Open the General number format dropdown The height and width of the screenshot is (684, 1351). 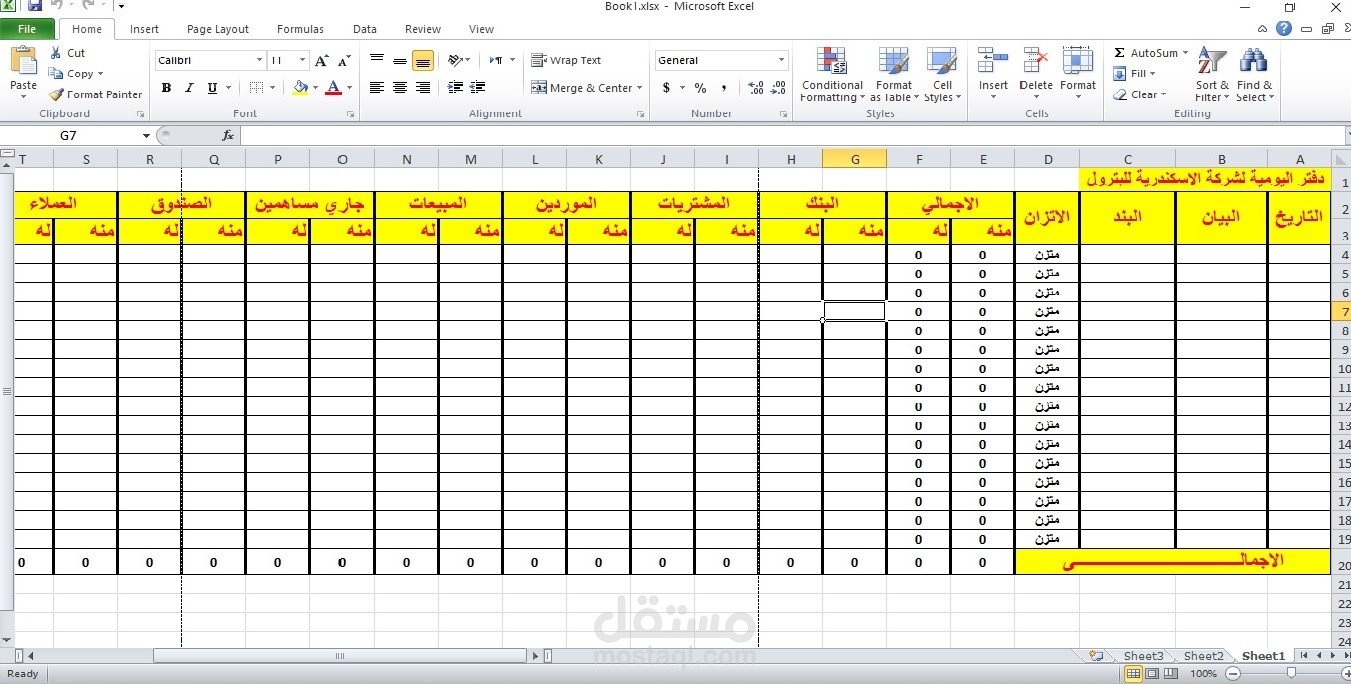coord(782,61)
